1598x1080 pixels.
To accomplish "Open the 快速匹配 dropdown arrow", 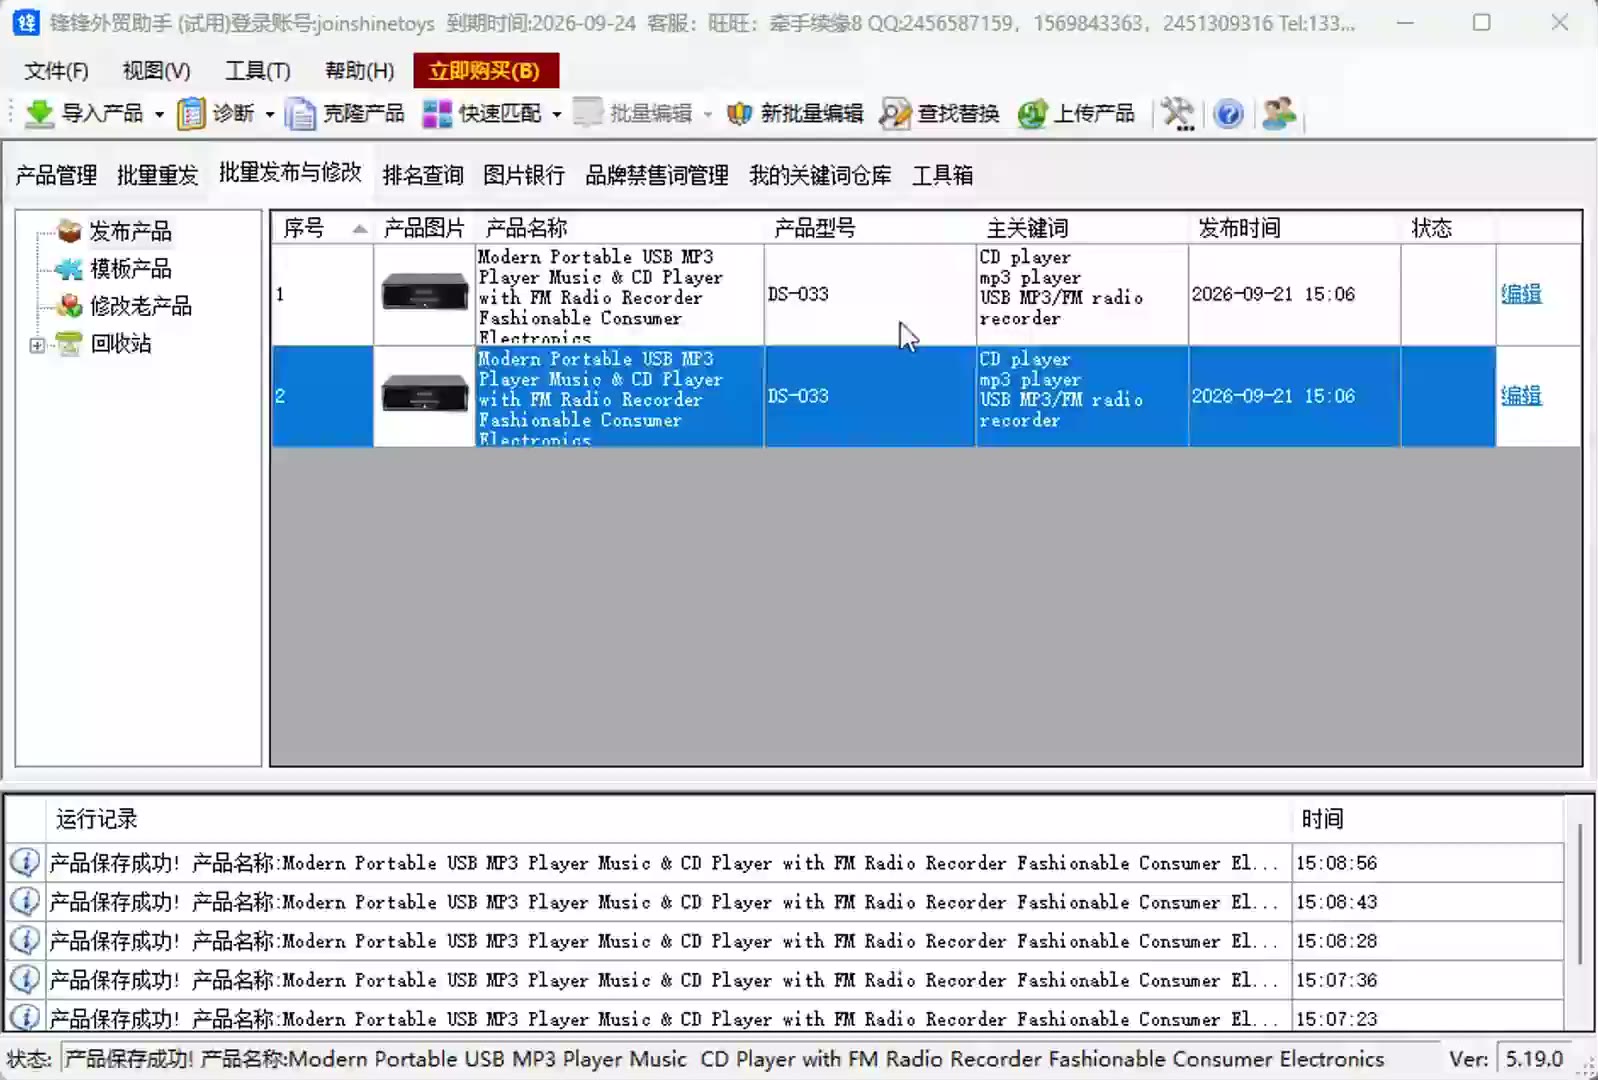I will (556, 114).
